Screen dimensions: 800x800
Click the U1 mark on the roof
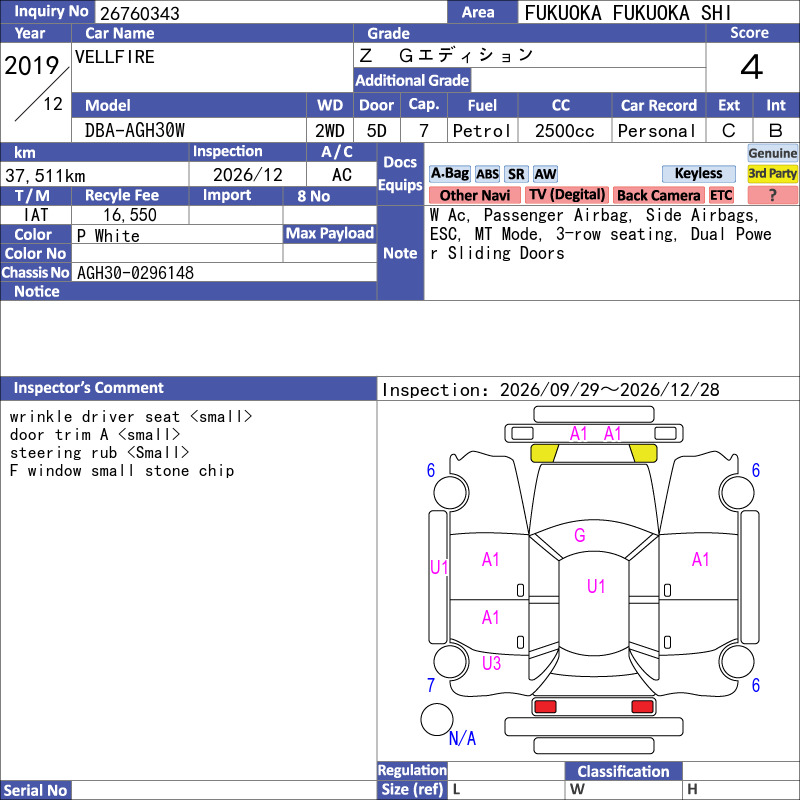pyautogui.click(x=596, y=586)
